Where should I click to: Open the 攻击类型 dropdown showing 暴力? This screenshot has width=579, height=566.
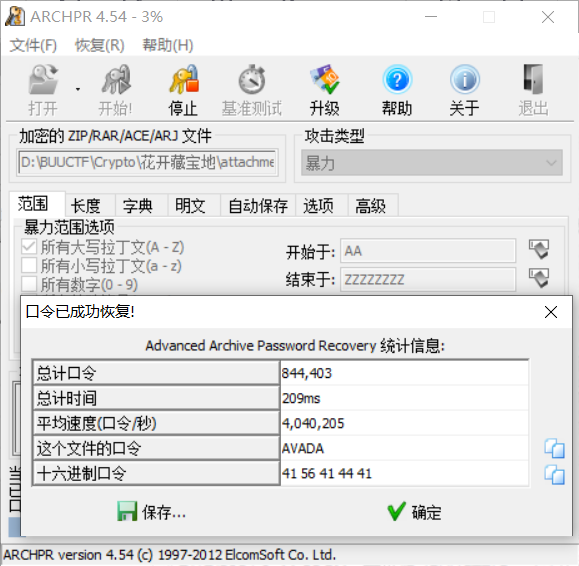[x=432, y=162]
